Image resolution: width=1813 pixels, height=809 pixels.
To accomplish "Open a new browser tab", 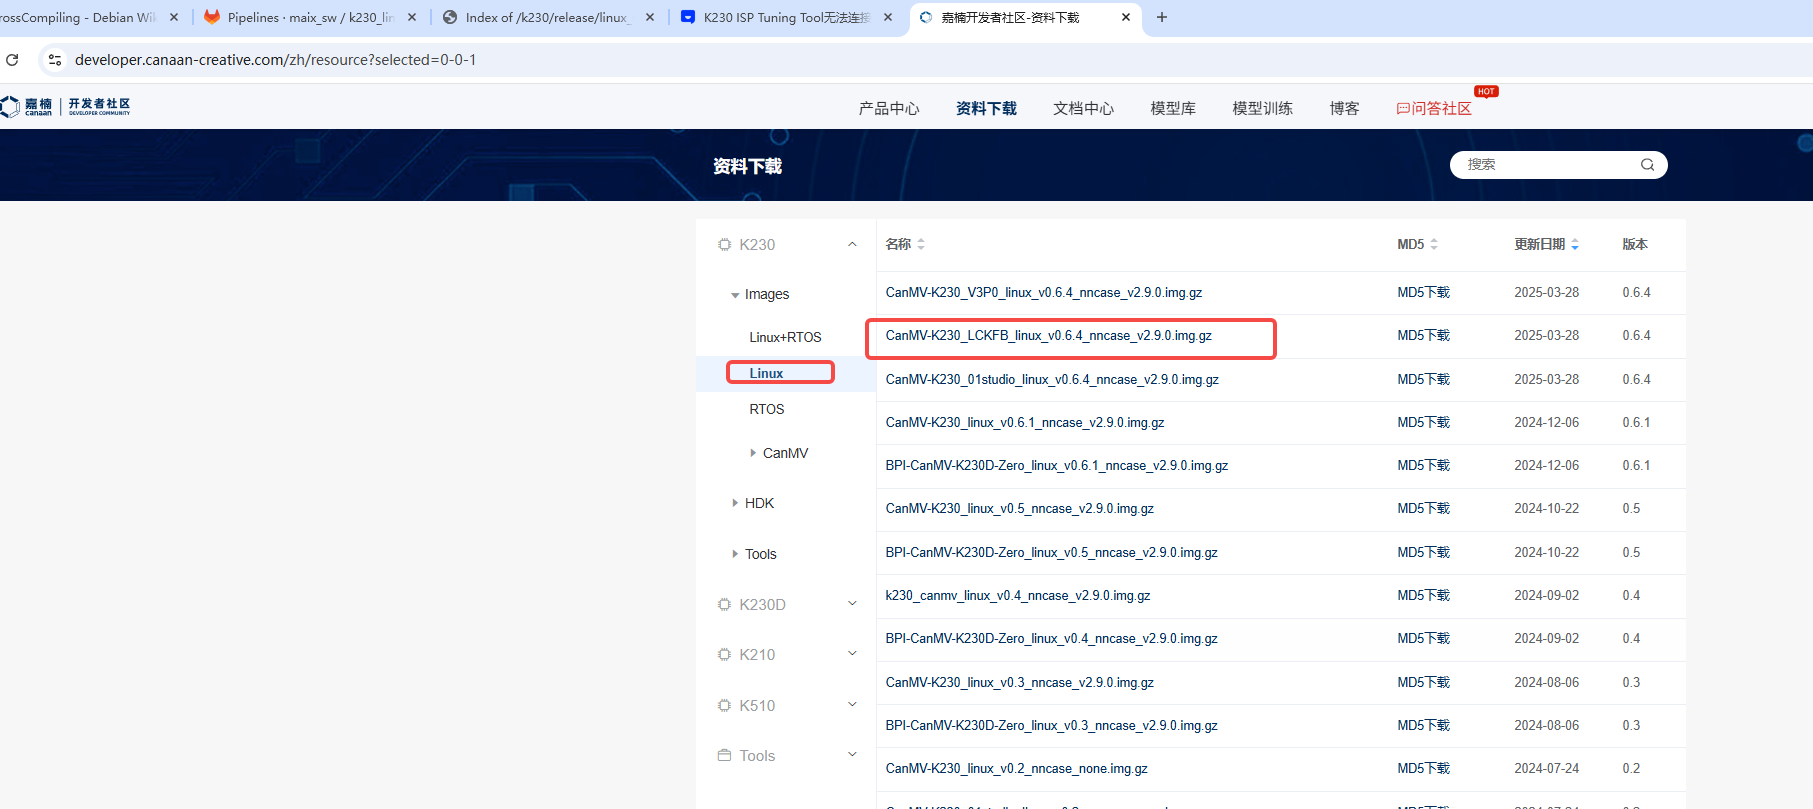I will pyautogui.click(x=1161, y=17).
